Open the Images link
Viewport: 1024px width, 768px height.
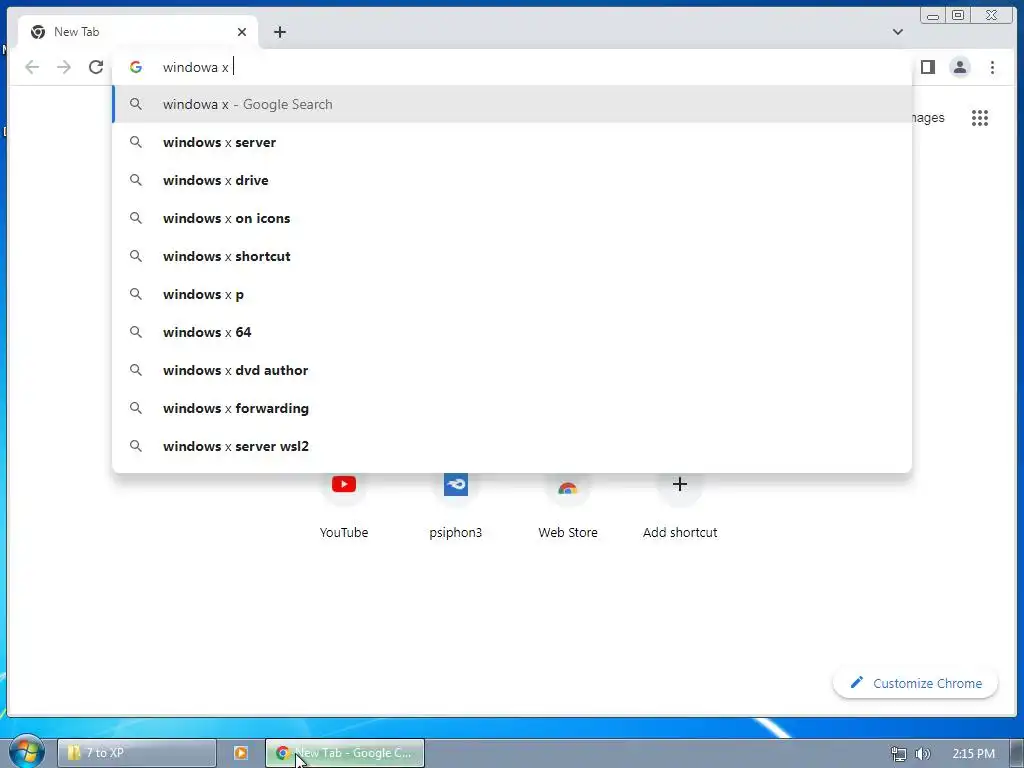pos(928,118)
